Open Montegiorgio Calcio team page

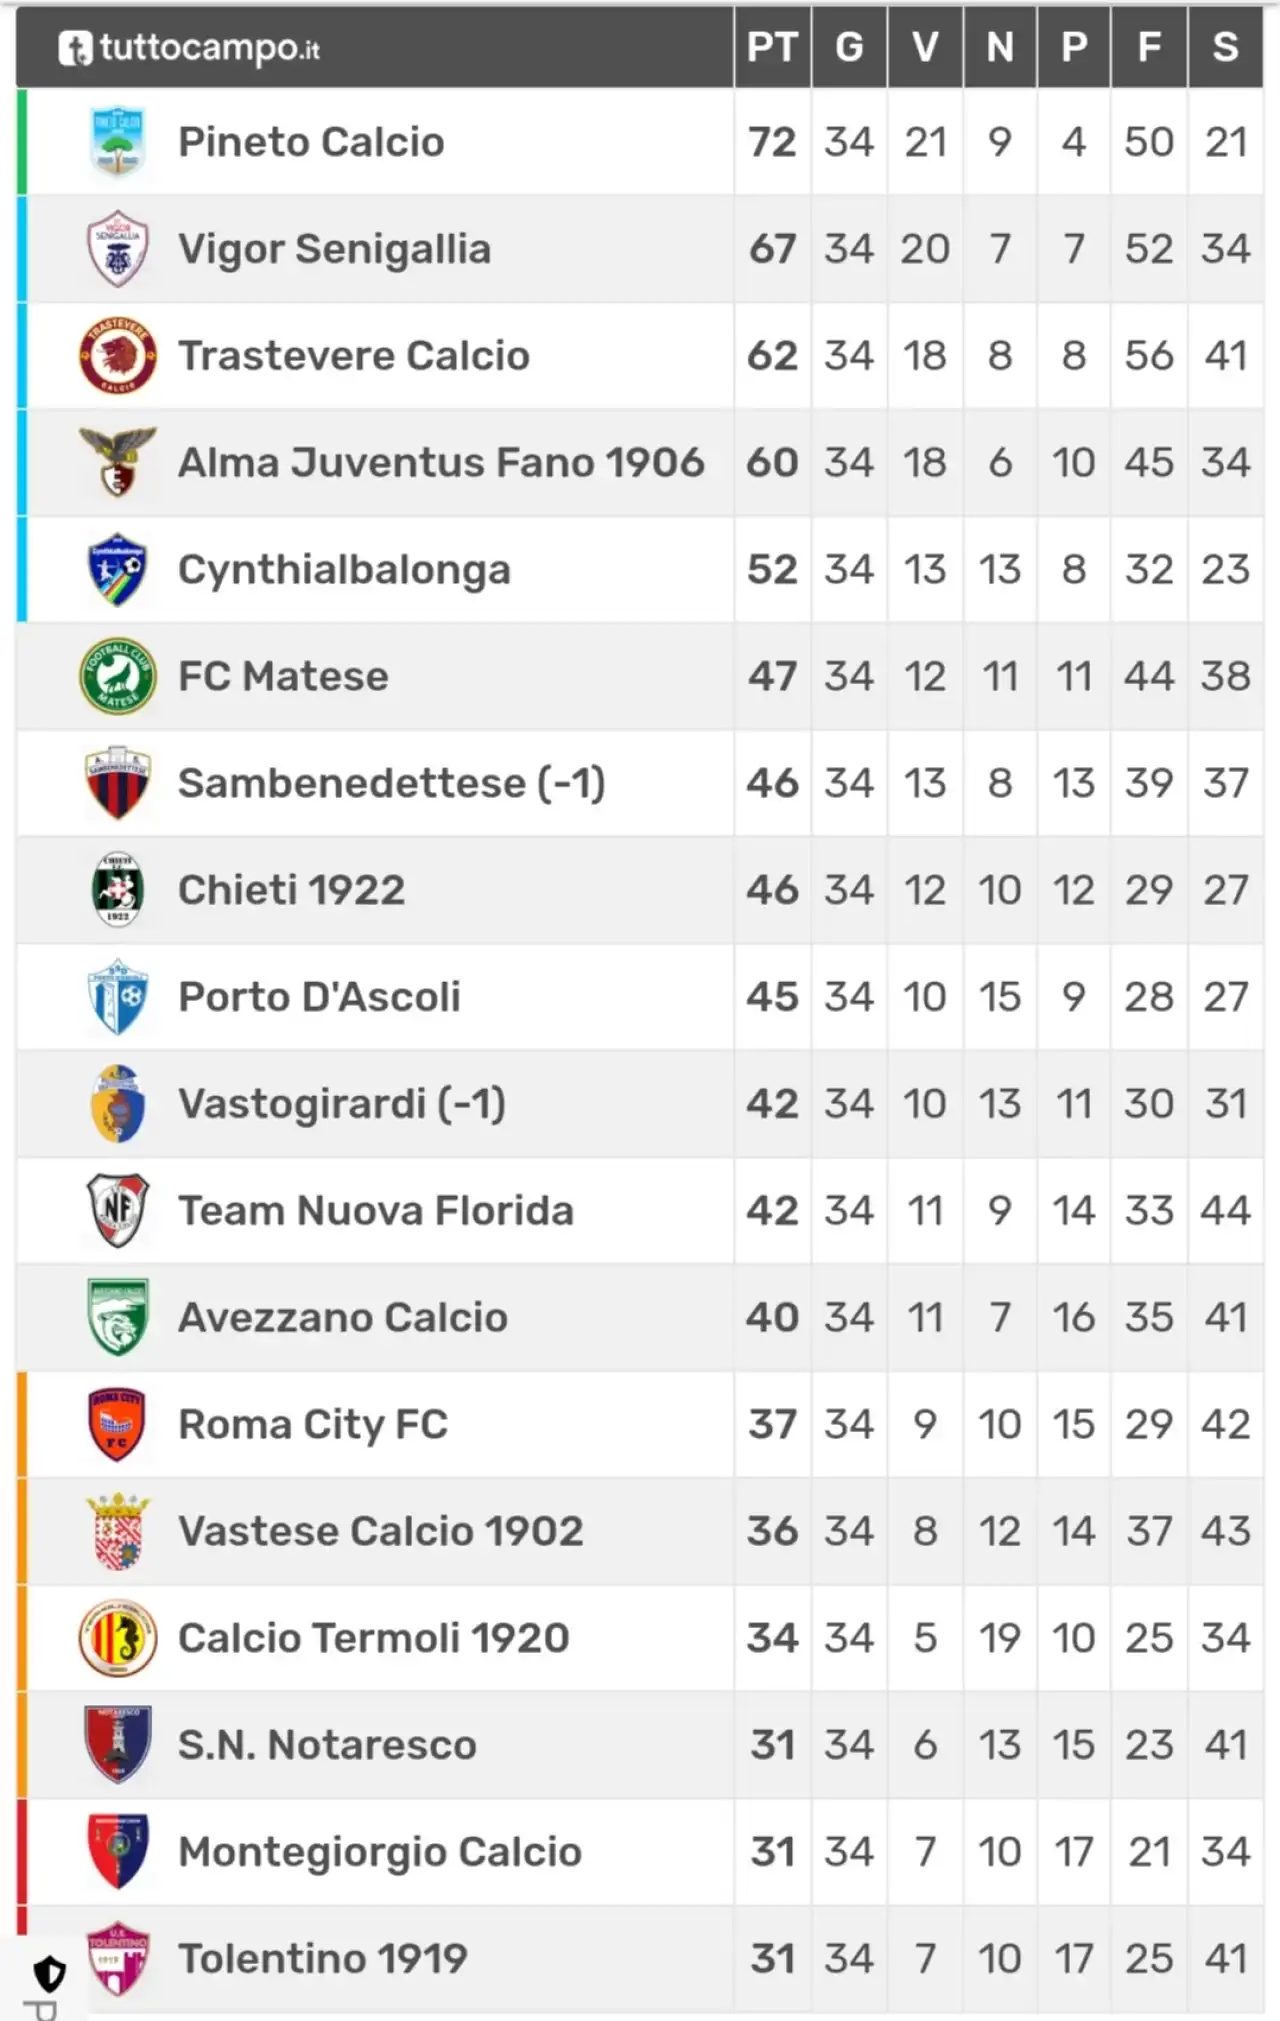pyautogui.click(x=380, y=1852)
